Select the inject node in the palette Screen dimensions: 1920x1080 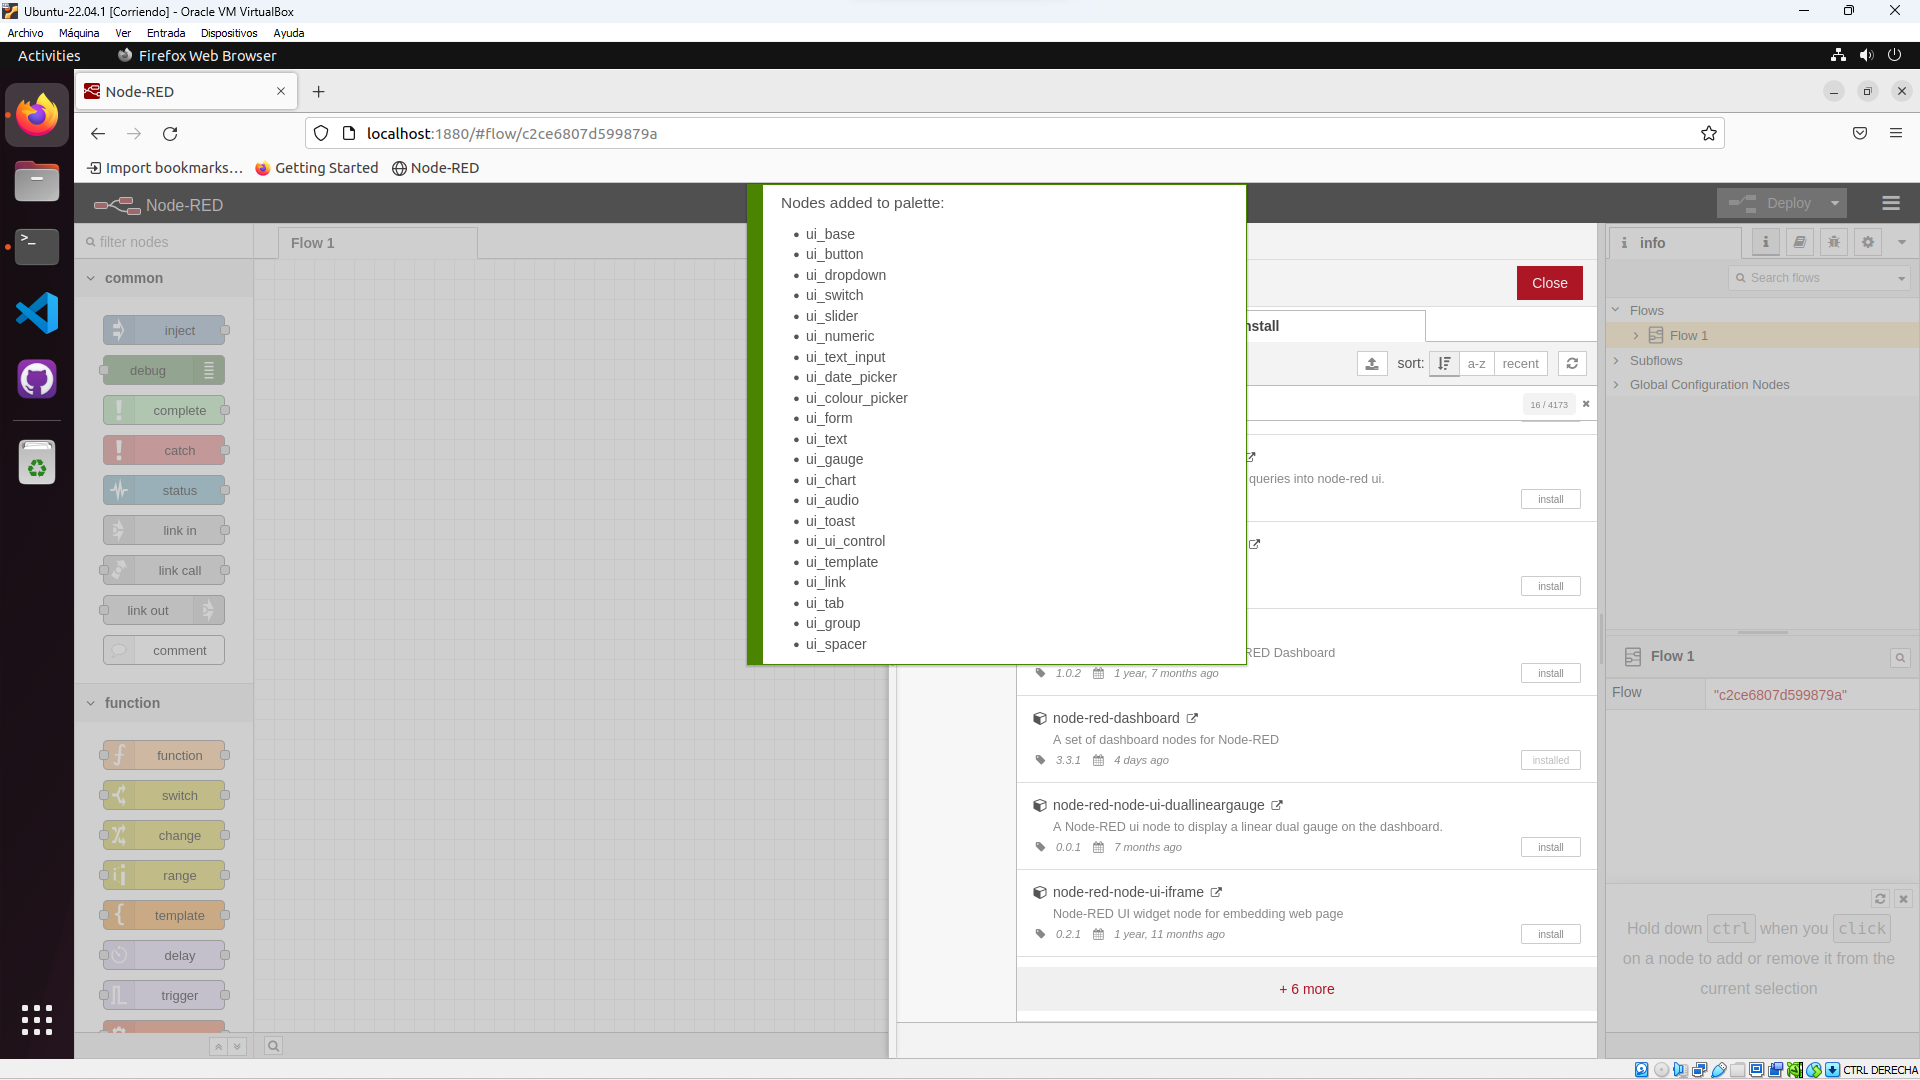click(166, 330)
